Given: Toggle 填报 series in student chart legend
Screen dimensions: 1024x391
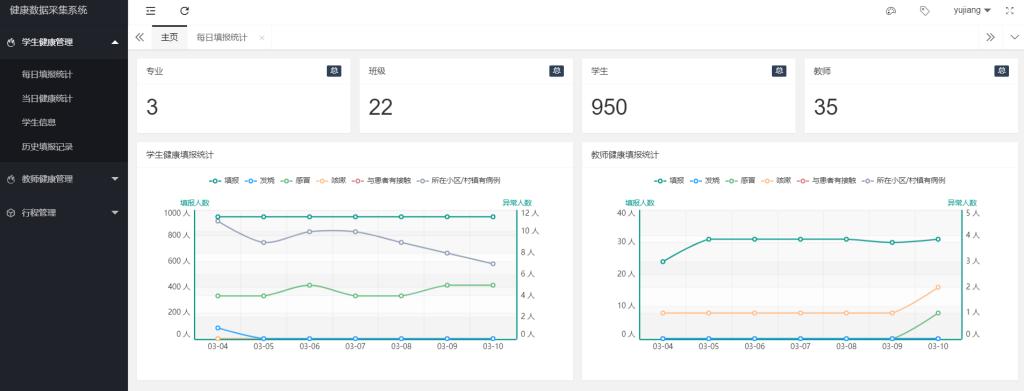Looking at the screenshot, I should pyautogui.click(x=224, y=180).
